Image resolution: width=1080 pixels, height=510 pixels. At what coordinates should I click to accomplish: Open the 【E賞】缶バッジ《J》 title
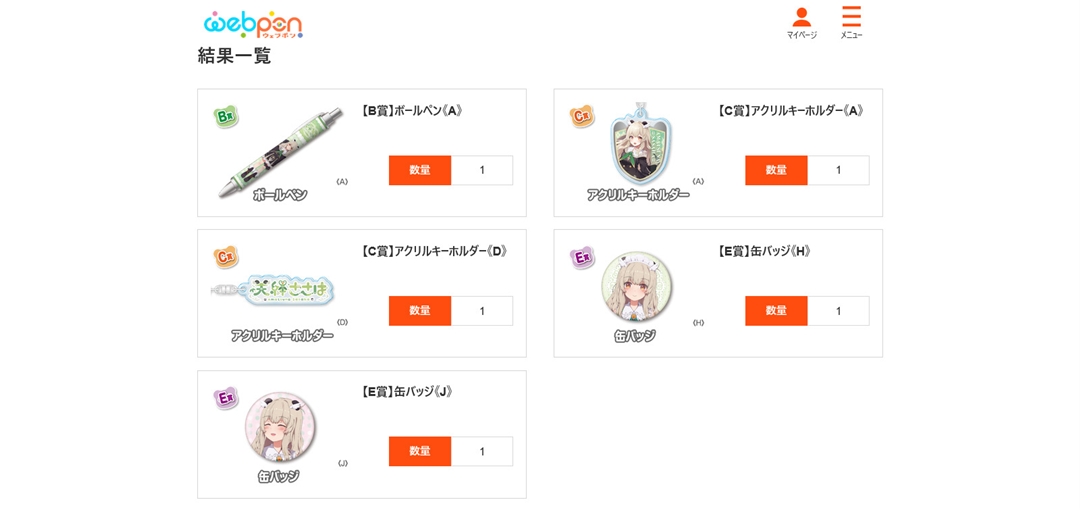[407, 392]
